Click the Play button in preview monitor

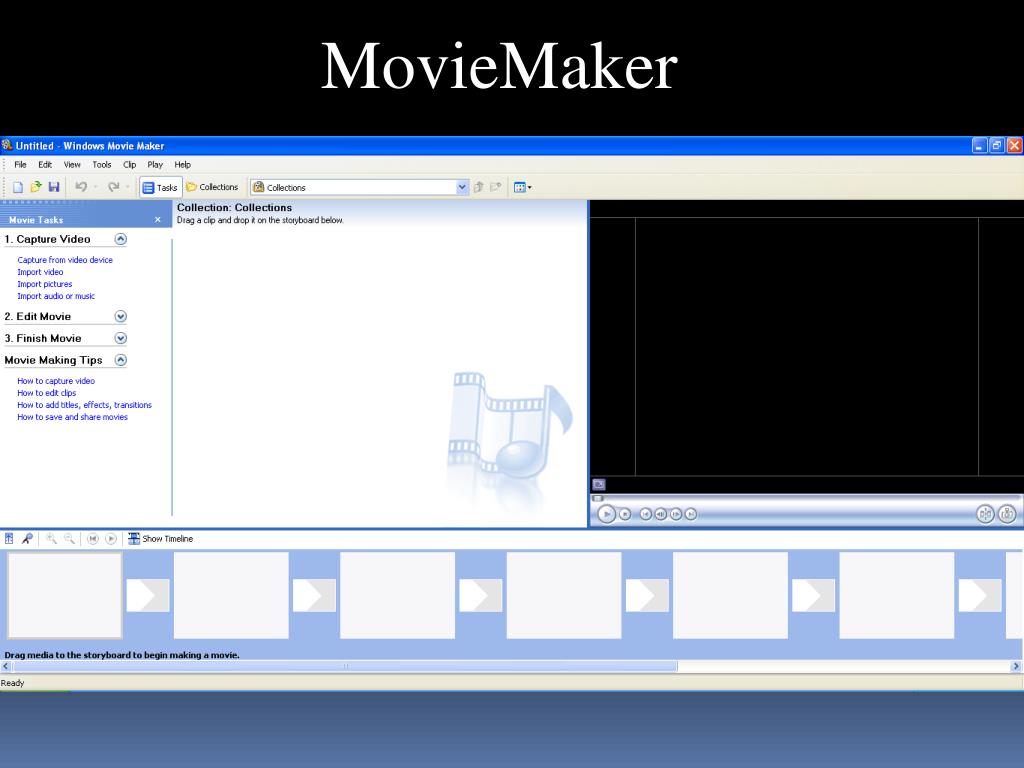pos(606,515)
